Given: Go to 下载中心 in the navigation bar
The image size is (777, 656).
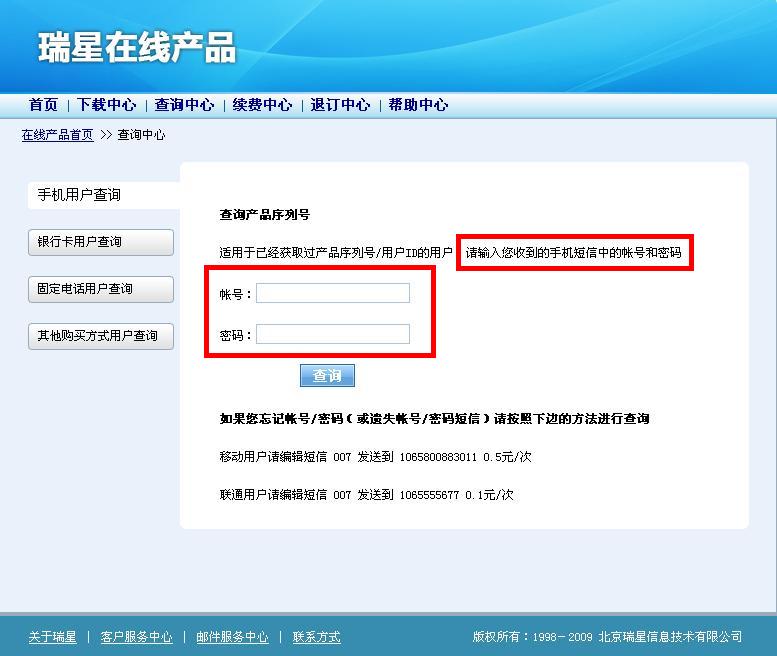Looking at the screenshot, I should 106,105.
